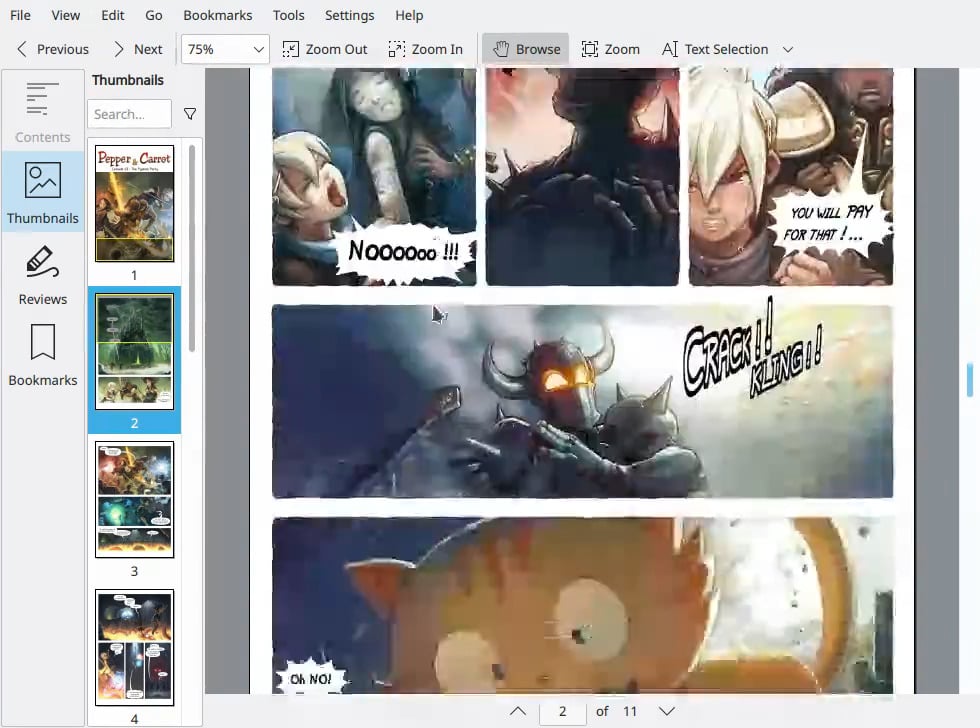Screen dimensions: 980x728
Task: Click the 'Crack!! Kling!!' comic panel
Action: tap(582, 401)
